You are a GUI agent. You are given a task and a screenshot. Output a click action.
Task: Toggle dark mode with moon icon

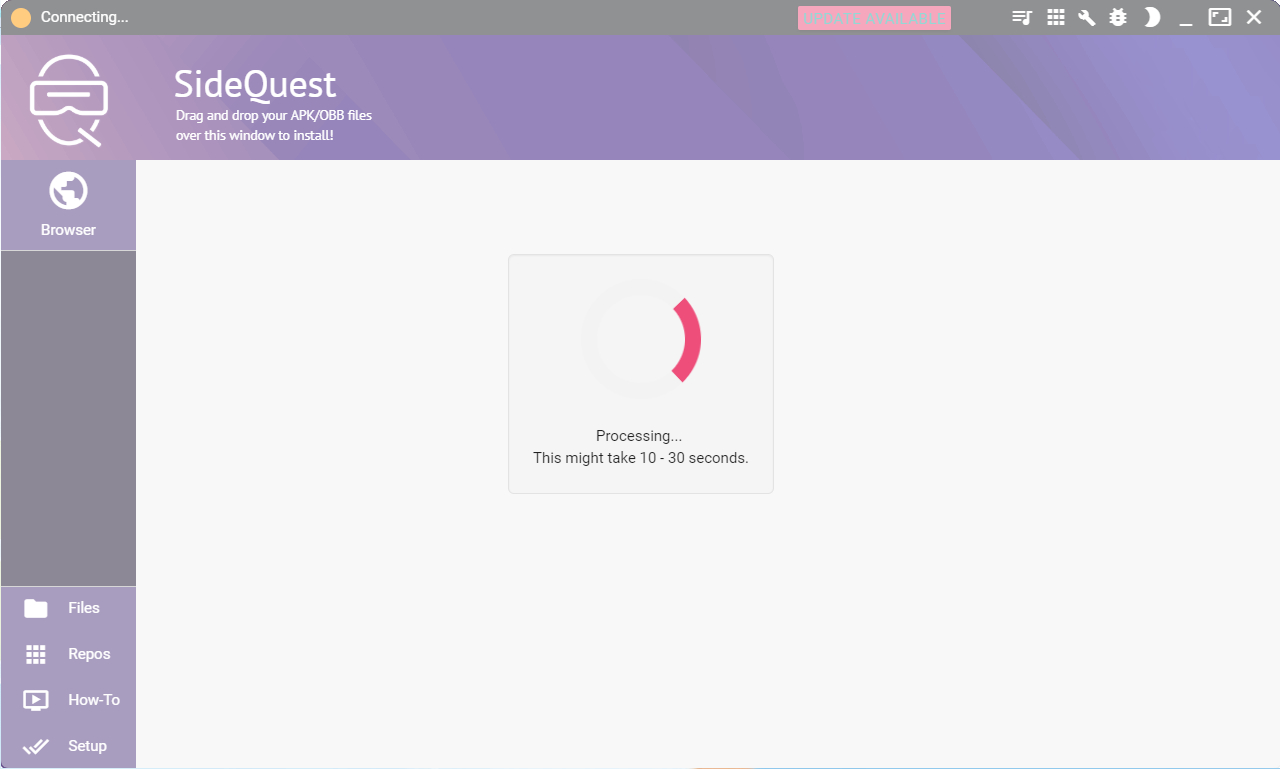pos(1152,17)
